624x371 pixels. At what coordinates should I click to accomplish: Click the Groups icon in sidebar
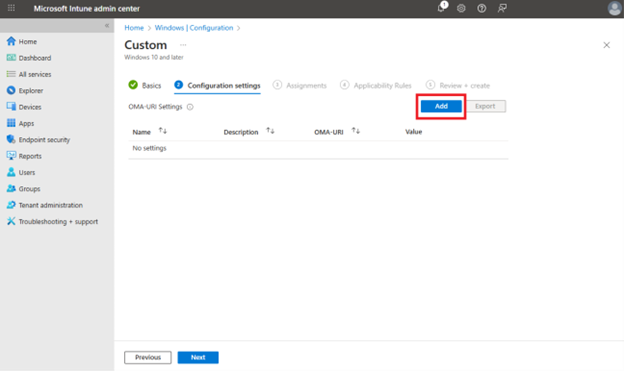tap(11, 188)
